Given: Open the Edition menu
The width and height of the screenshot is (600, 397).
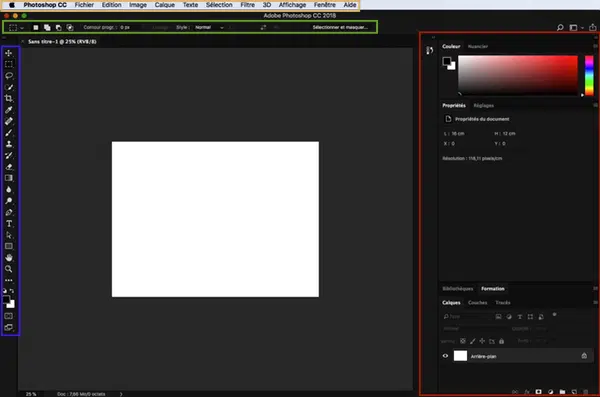Looking at the screenshot, I should click(111, 5).
